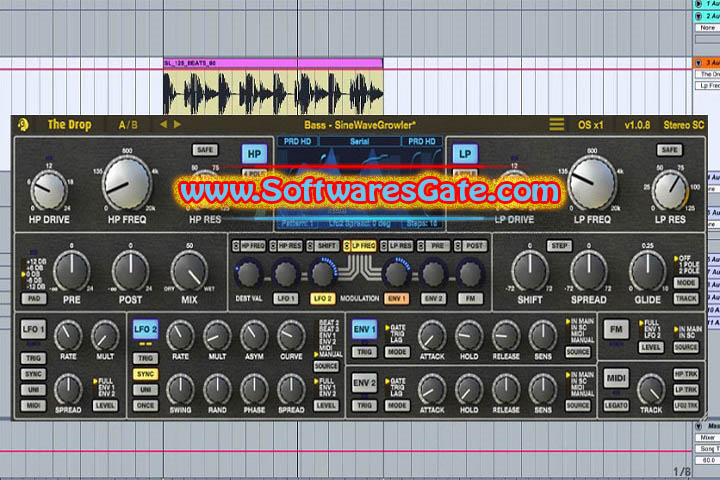The height and width of the screenshot is (480, 720).
Task: Open the HP RES modulation target selector
Action: [x=286, y=246]
